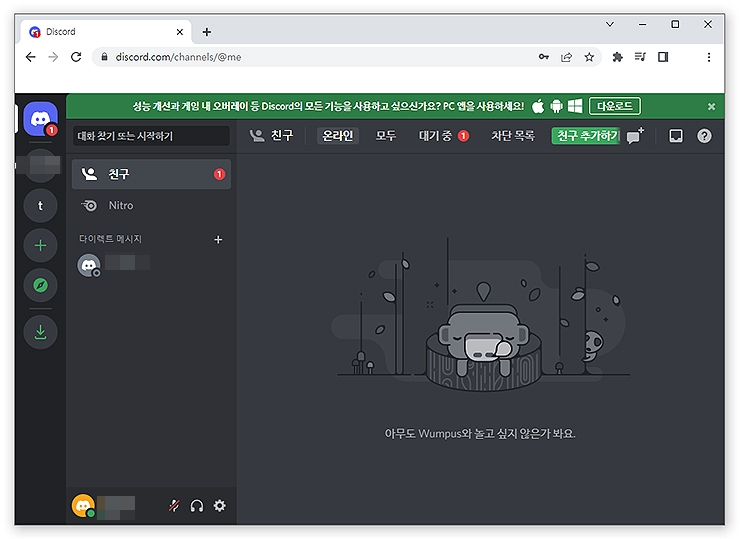Open user settings gear icon
Image resolution: width=740 pixels, height=539 pixels.
click(219, 506)
